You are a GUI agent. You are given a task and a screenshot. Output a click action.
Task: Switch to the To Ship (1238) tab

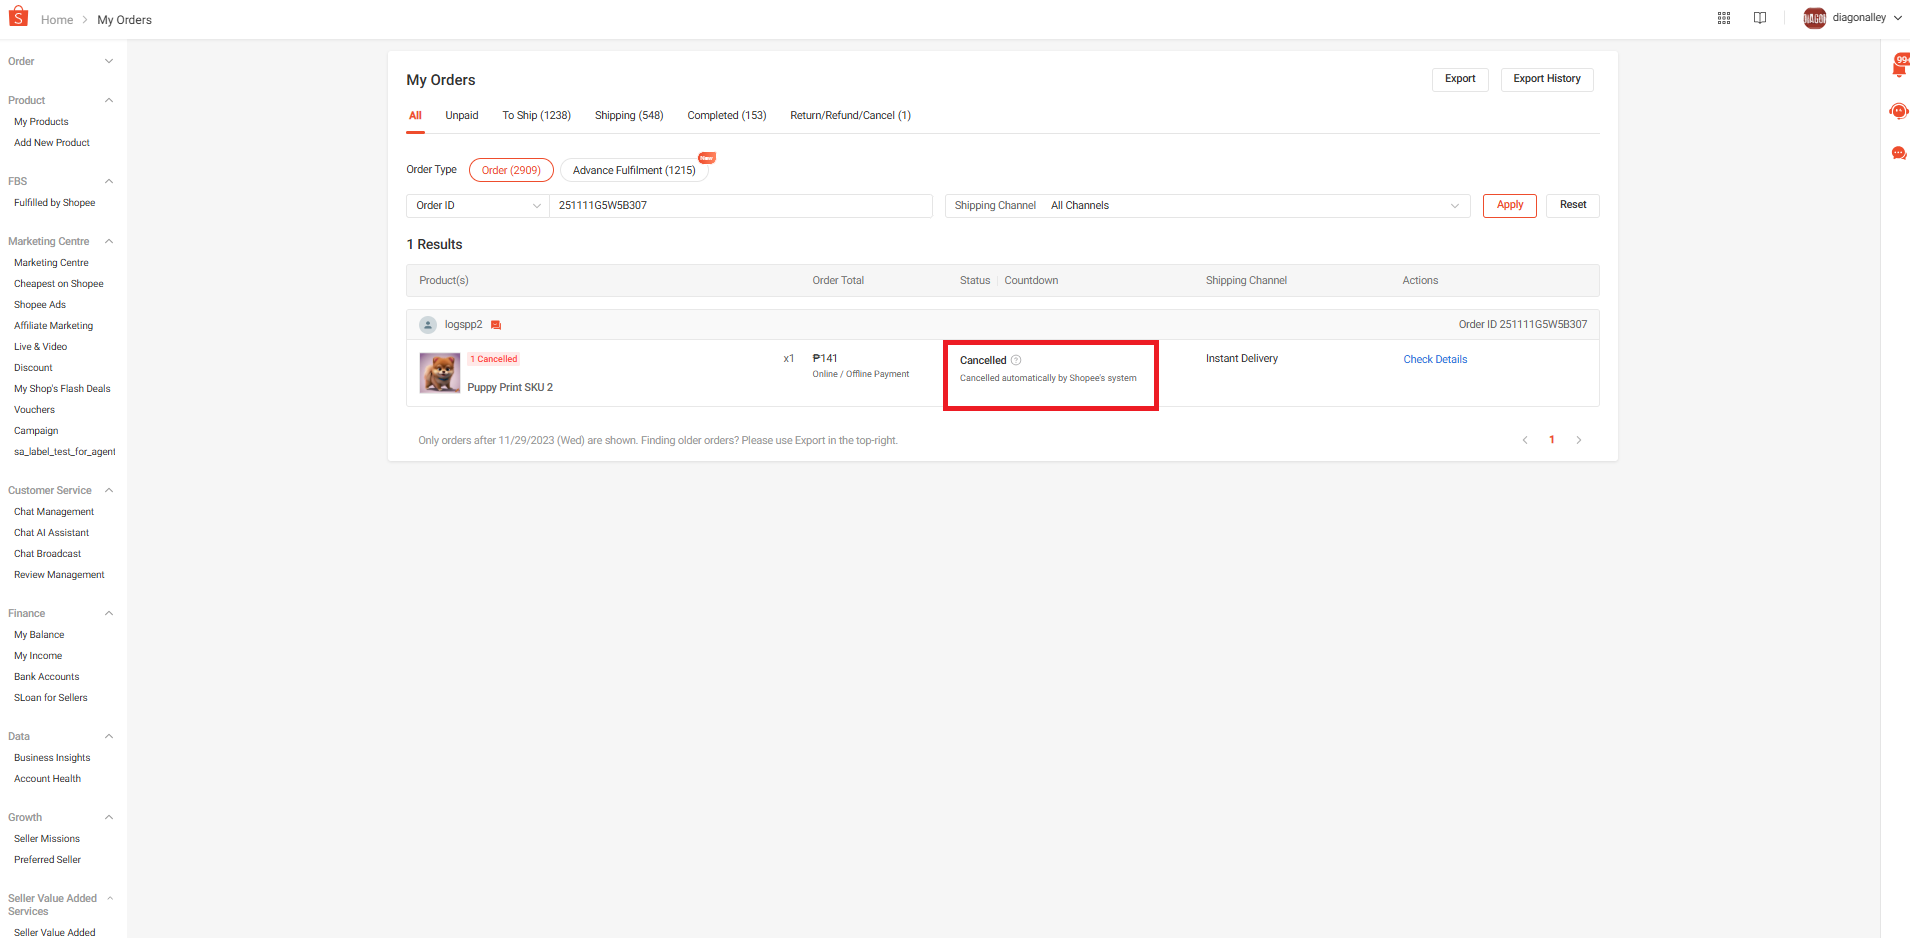[x=536, y=116]
